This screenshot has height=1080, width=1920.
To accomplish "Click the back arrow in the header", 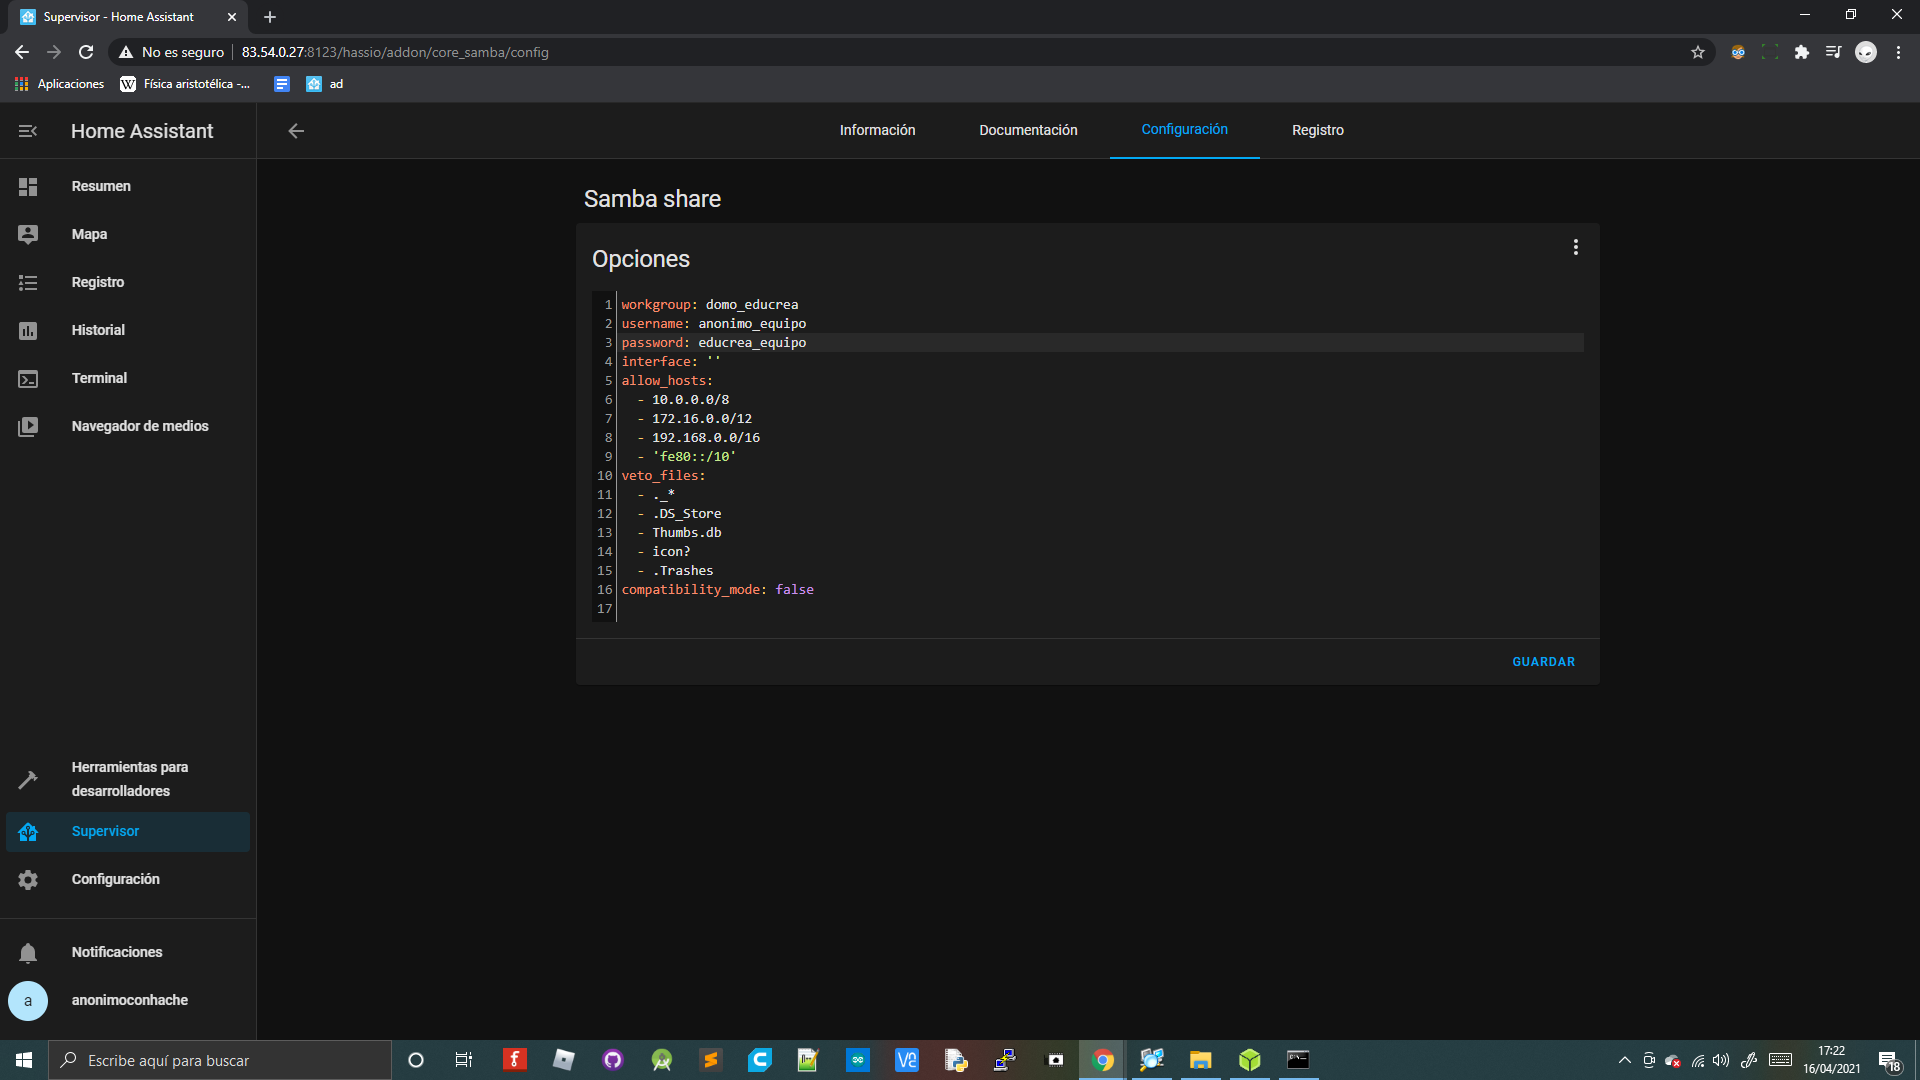I will (x=296, y=131).
